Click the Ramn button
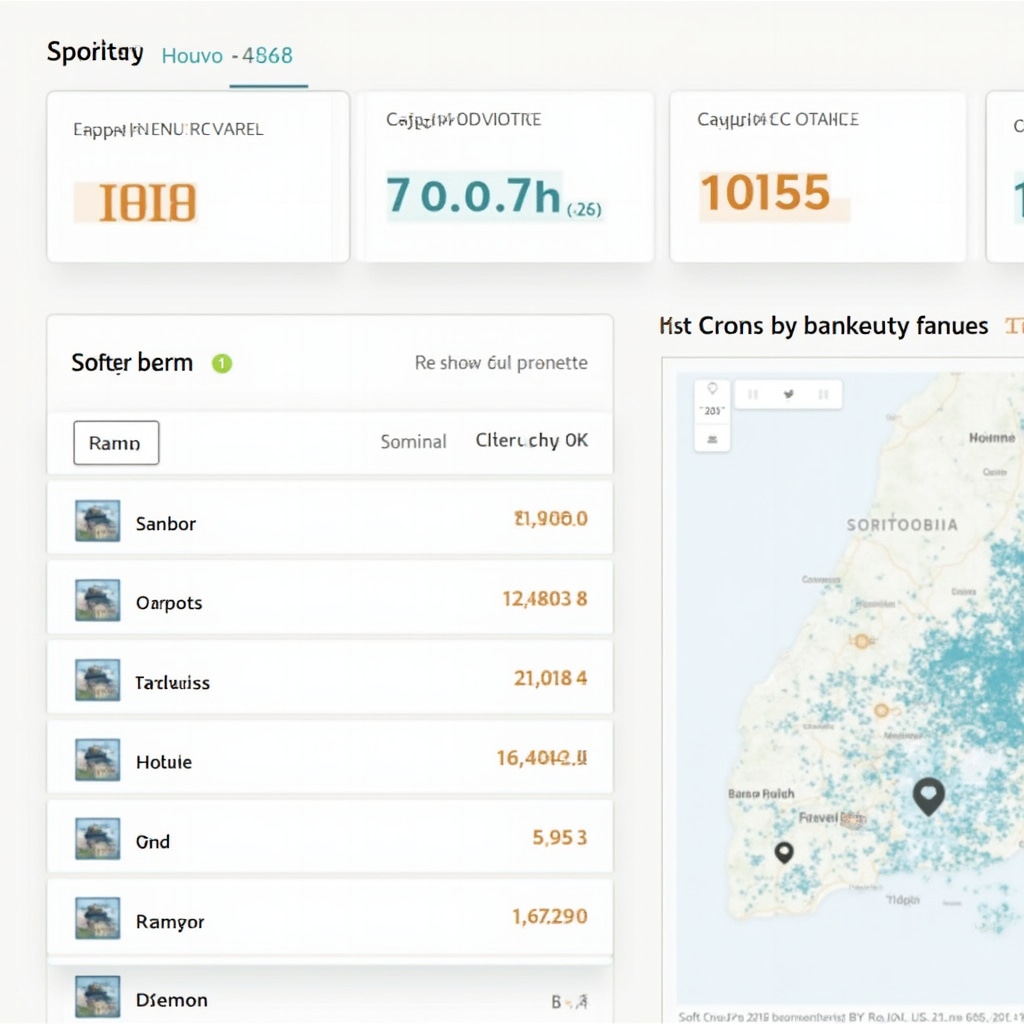1024x1024 pixels. pyautogui.click(x=116, y=443)
